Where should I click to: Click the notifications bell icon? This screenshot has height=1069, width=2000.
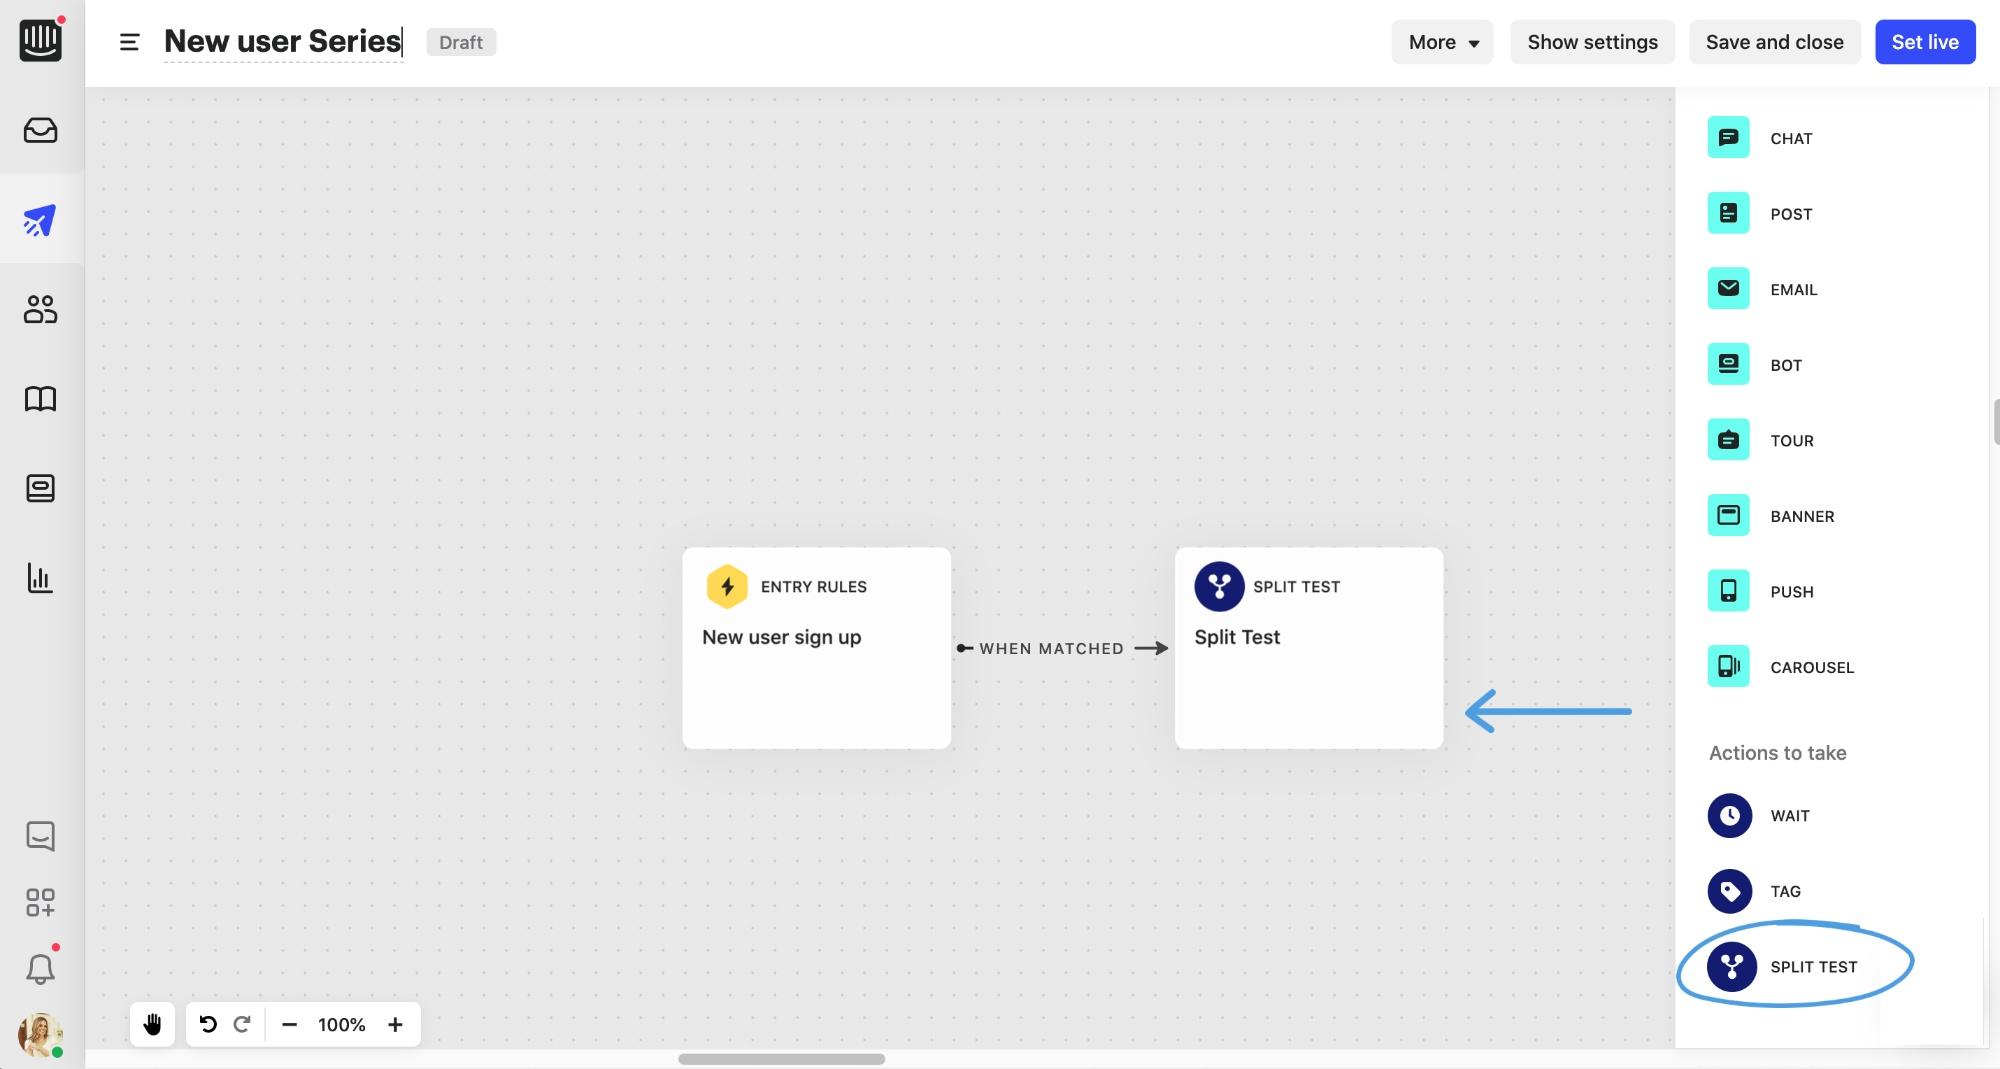coord(40,968)
